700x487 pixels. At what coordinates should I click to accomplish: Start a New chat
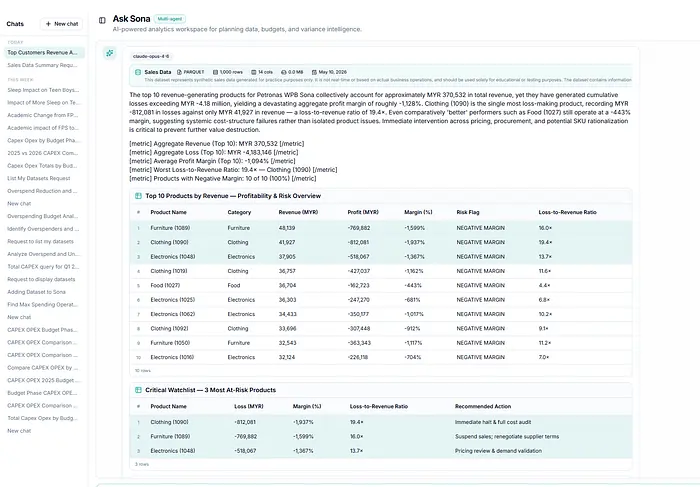pyautogui.click(x=62, y=24)
